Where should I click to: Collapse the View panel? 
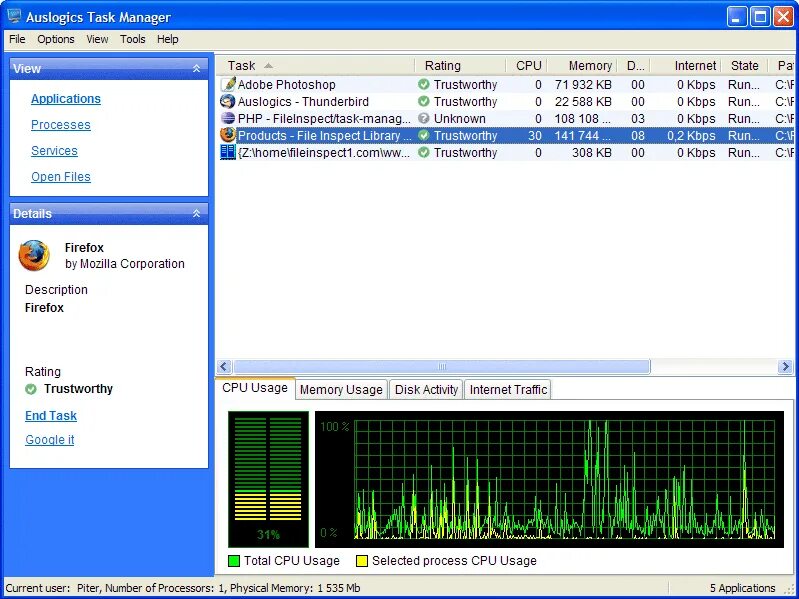(196, 68)
